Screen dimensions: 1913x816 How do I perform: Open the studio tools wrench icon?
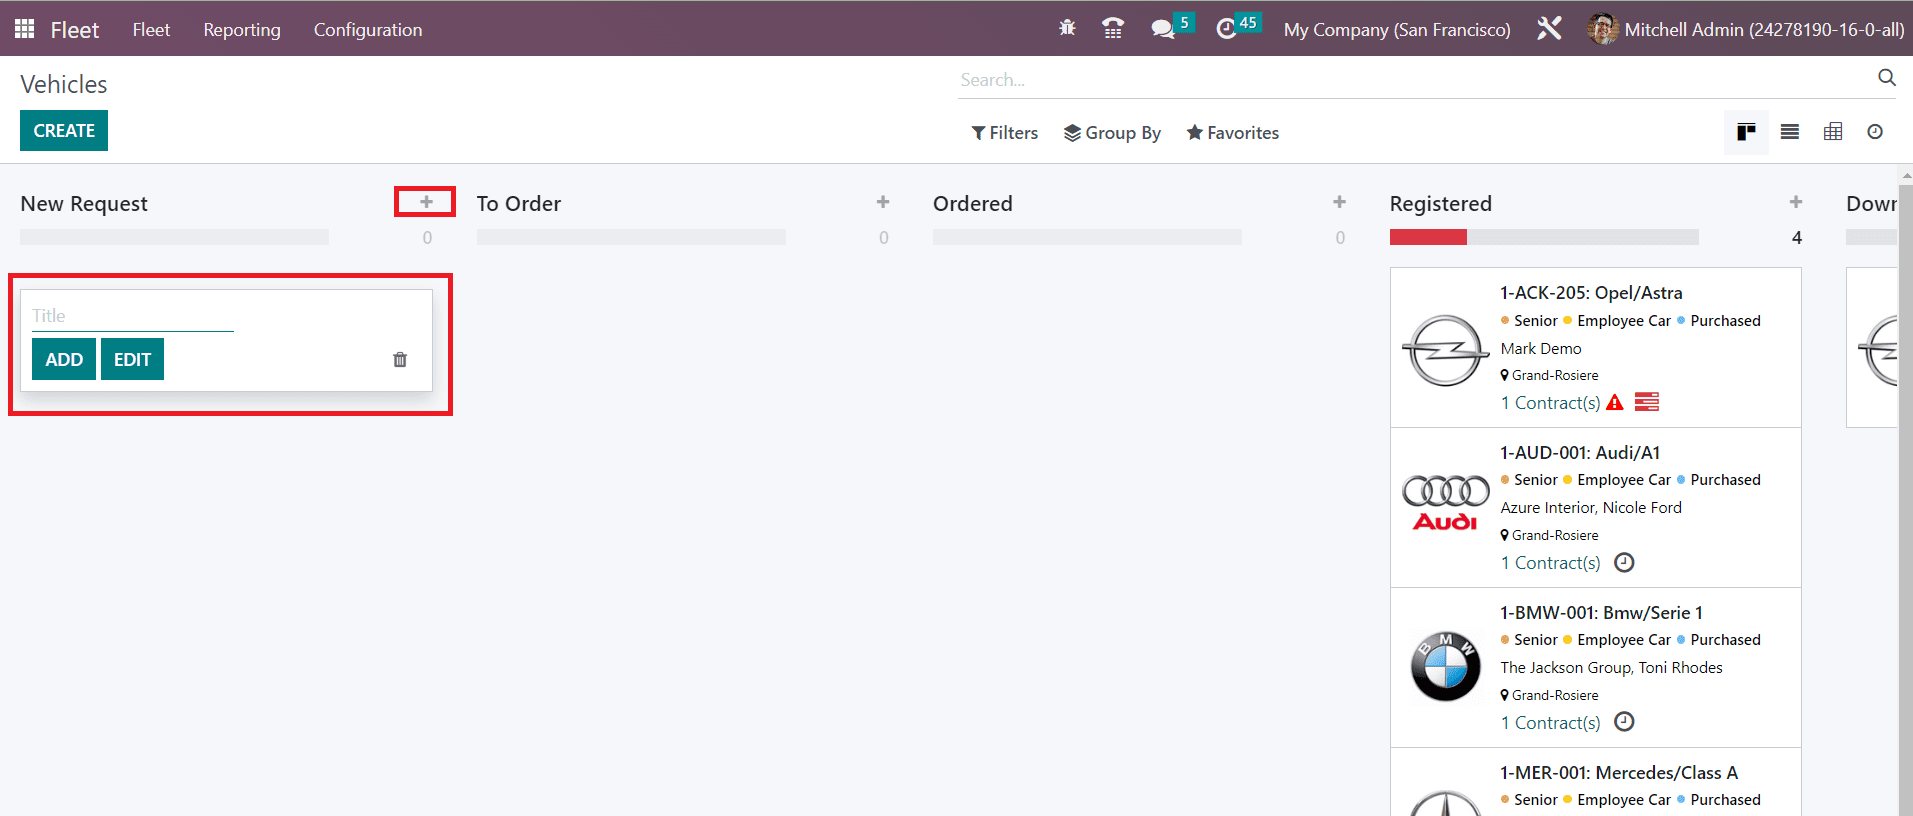tap(1549, 29)
